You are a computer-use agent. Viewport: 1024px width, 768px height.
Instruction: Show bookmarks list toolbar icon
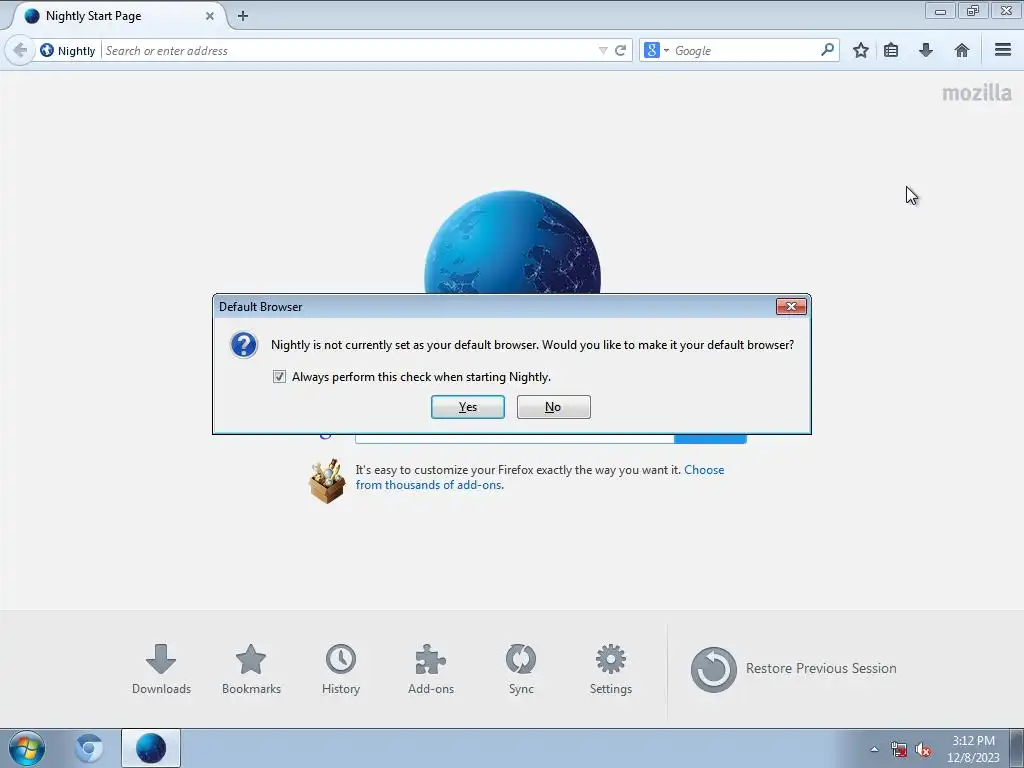pyautogui.click(x=891, y=50)
